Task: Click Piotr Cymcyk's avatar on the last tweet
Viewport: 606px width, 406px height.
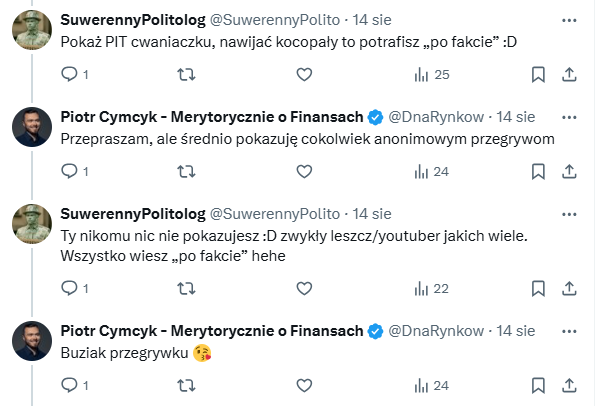Action: click(32, 341)
